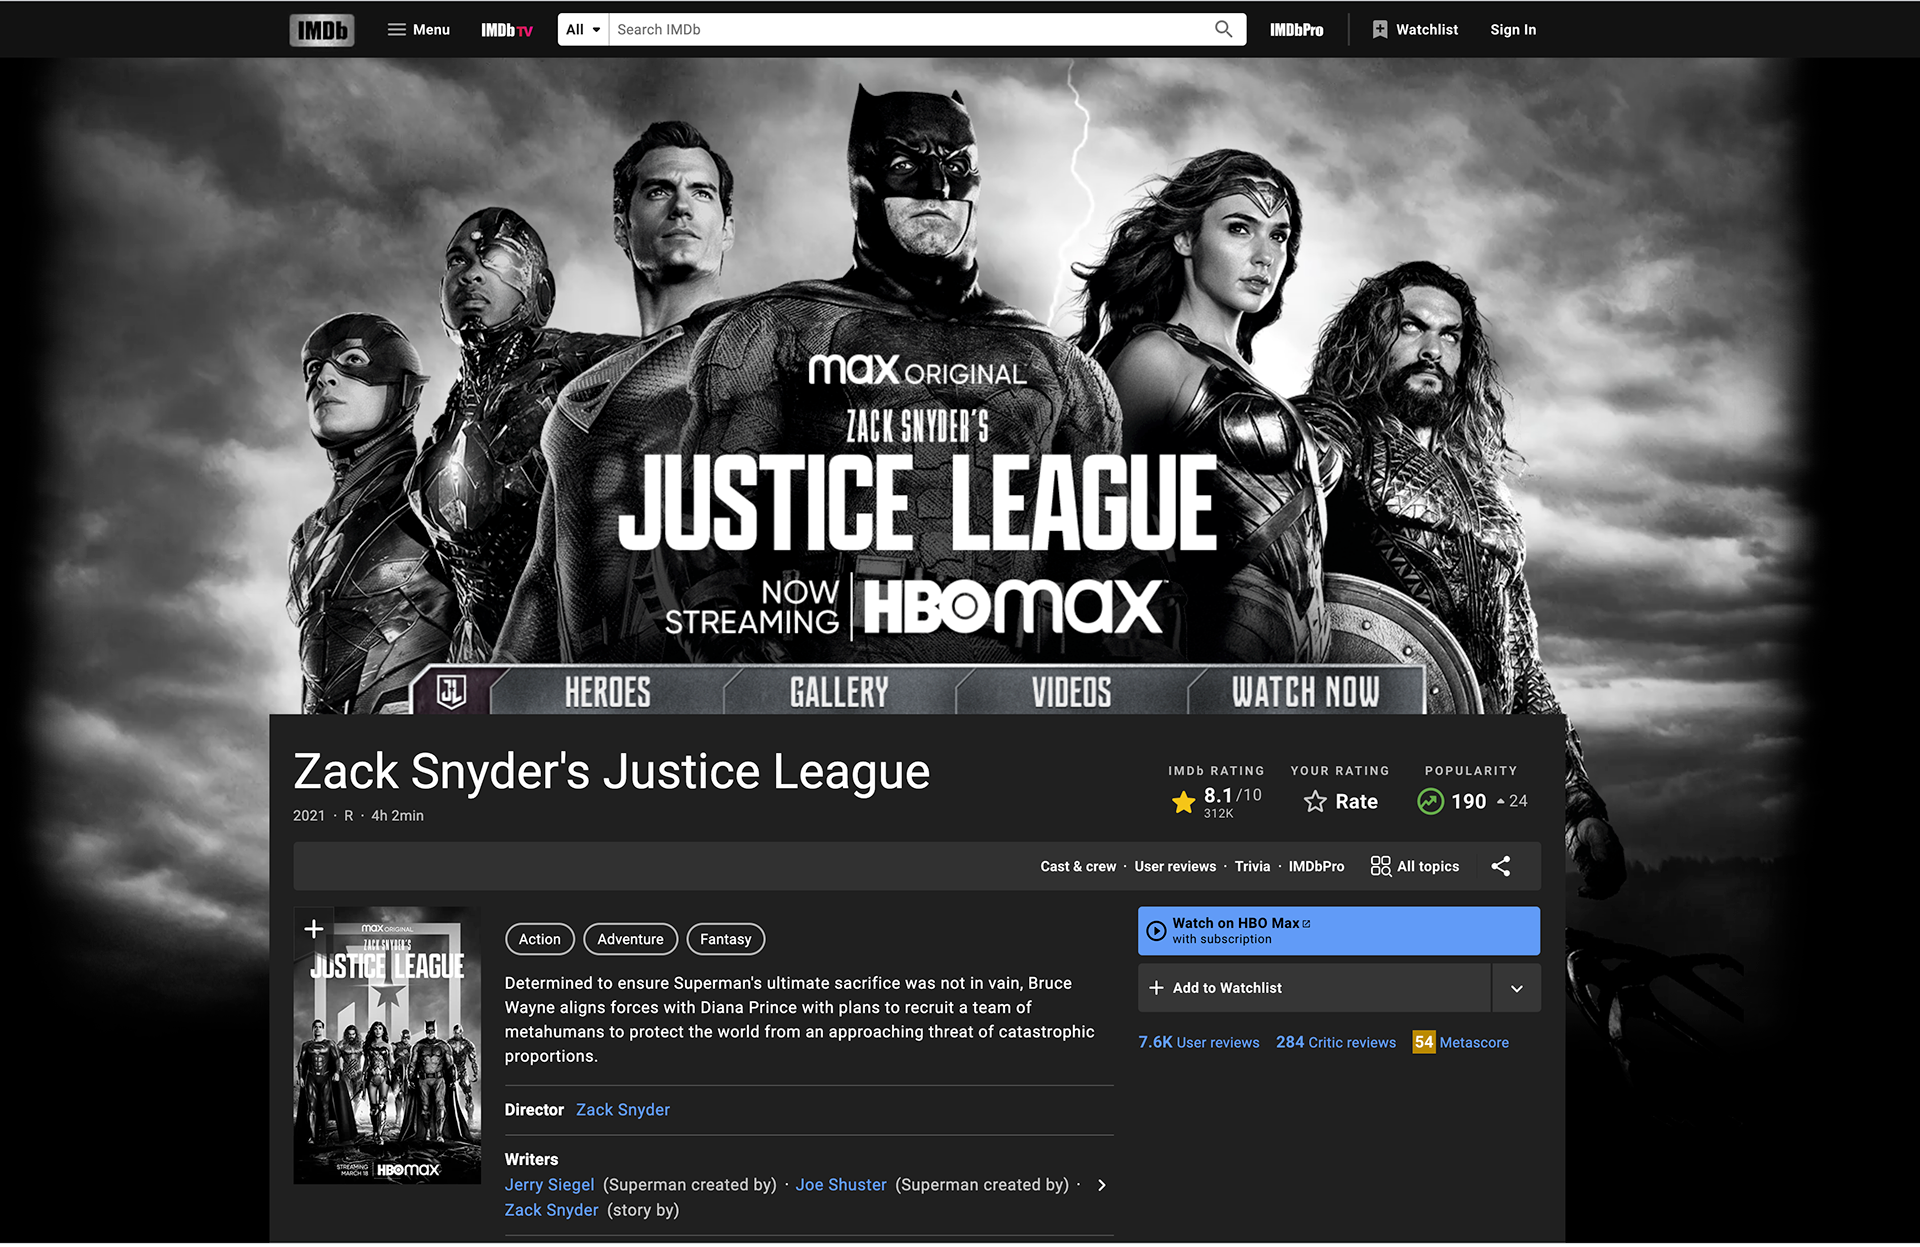Add this title to Watchlist
The width and height of the screenshot is (1920, 1247).
(x=1314, y=988)
